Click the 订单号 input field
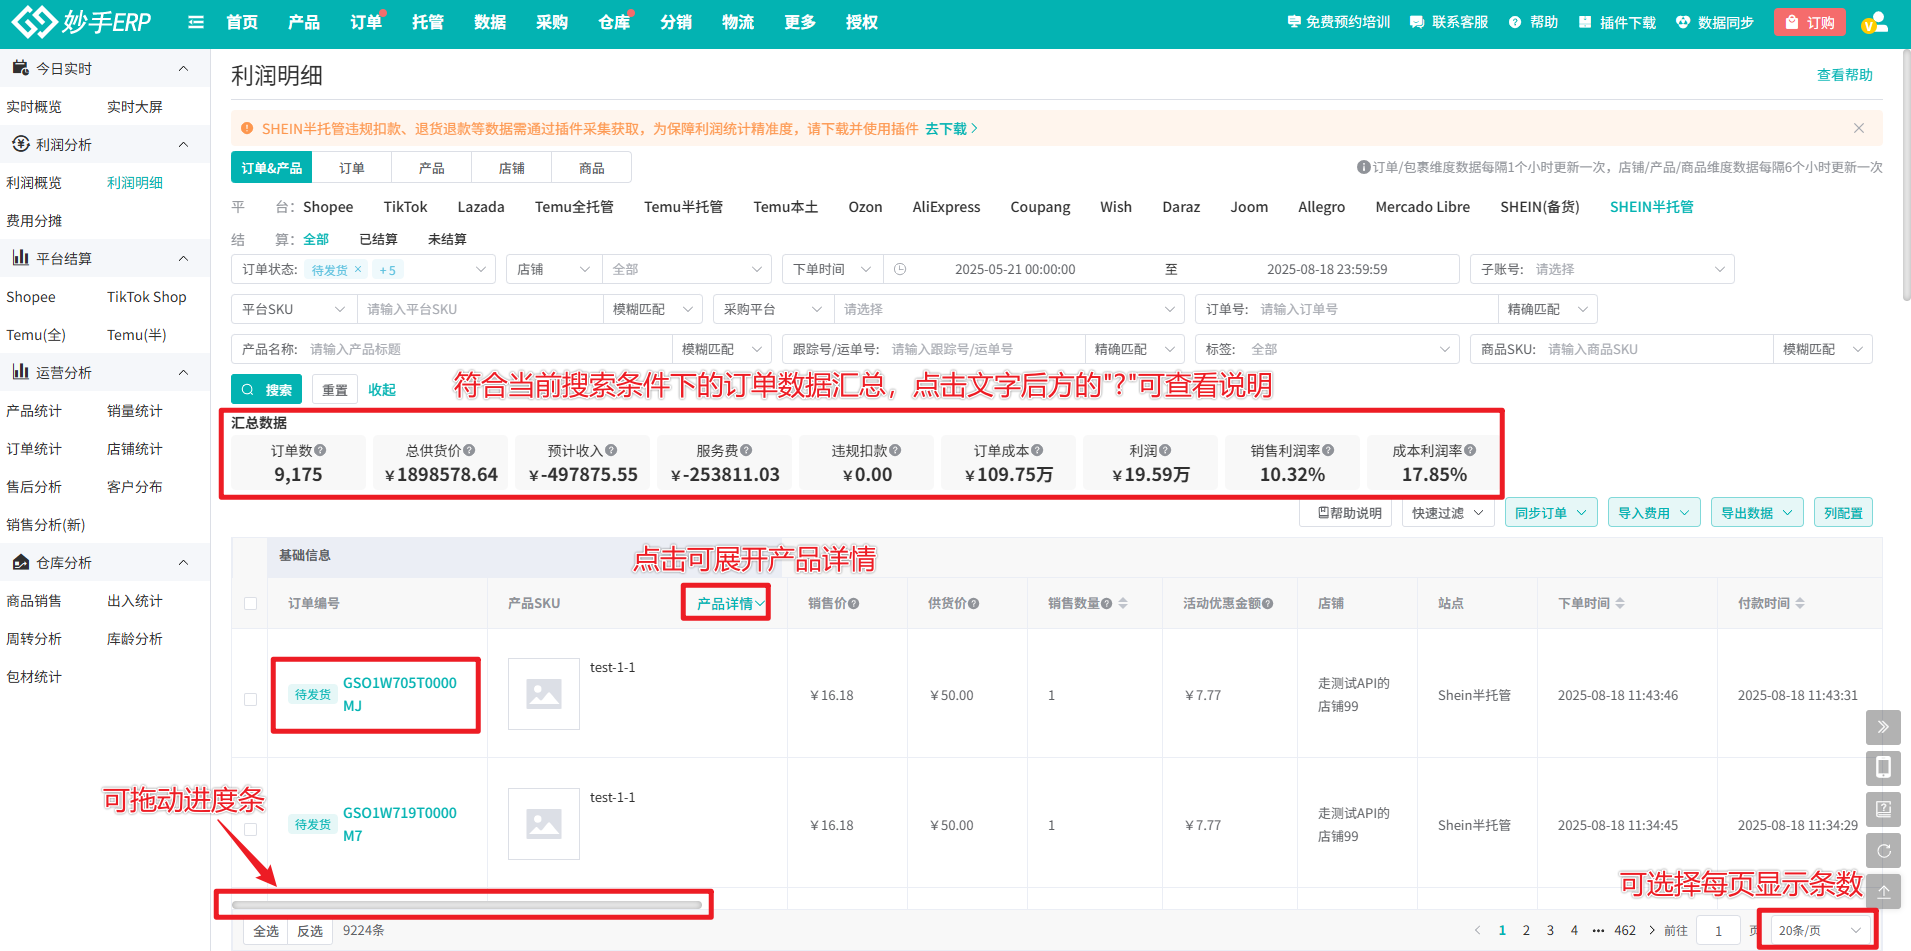1911x951 pixels. pos(1374,309)
